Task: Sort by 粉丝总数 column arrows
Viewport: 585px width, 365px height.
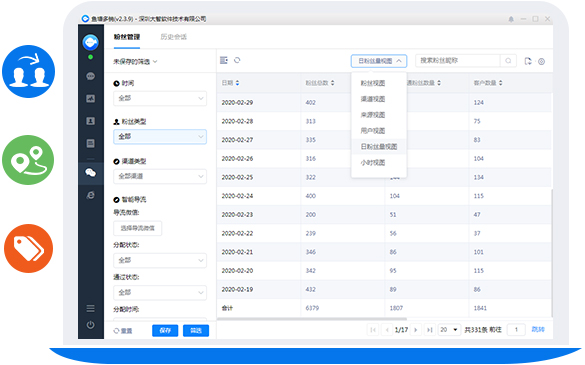Action: pyautogui.click(x=332, y=83)
